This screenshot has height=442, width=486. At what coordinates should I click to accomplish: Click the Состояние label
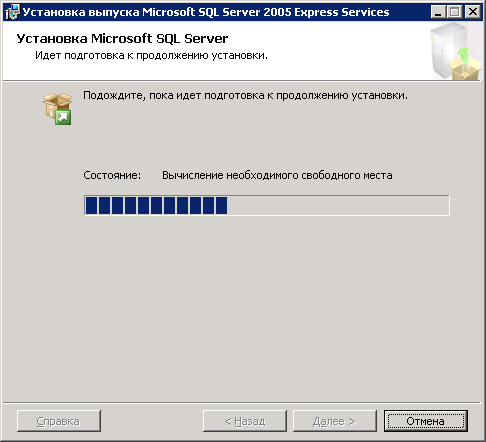point(112,175)
